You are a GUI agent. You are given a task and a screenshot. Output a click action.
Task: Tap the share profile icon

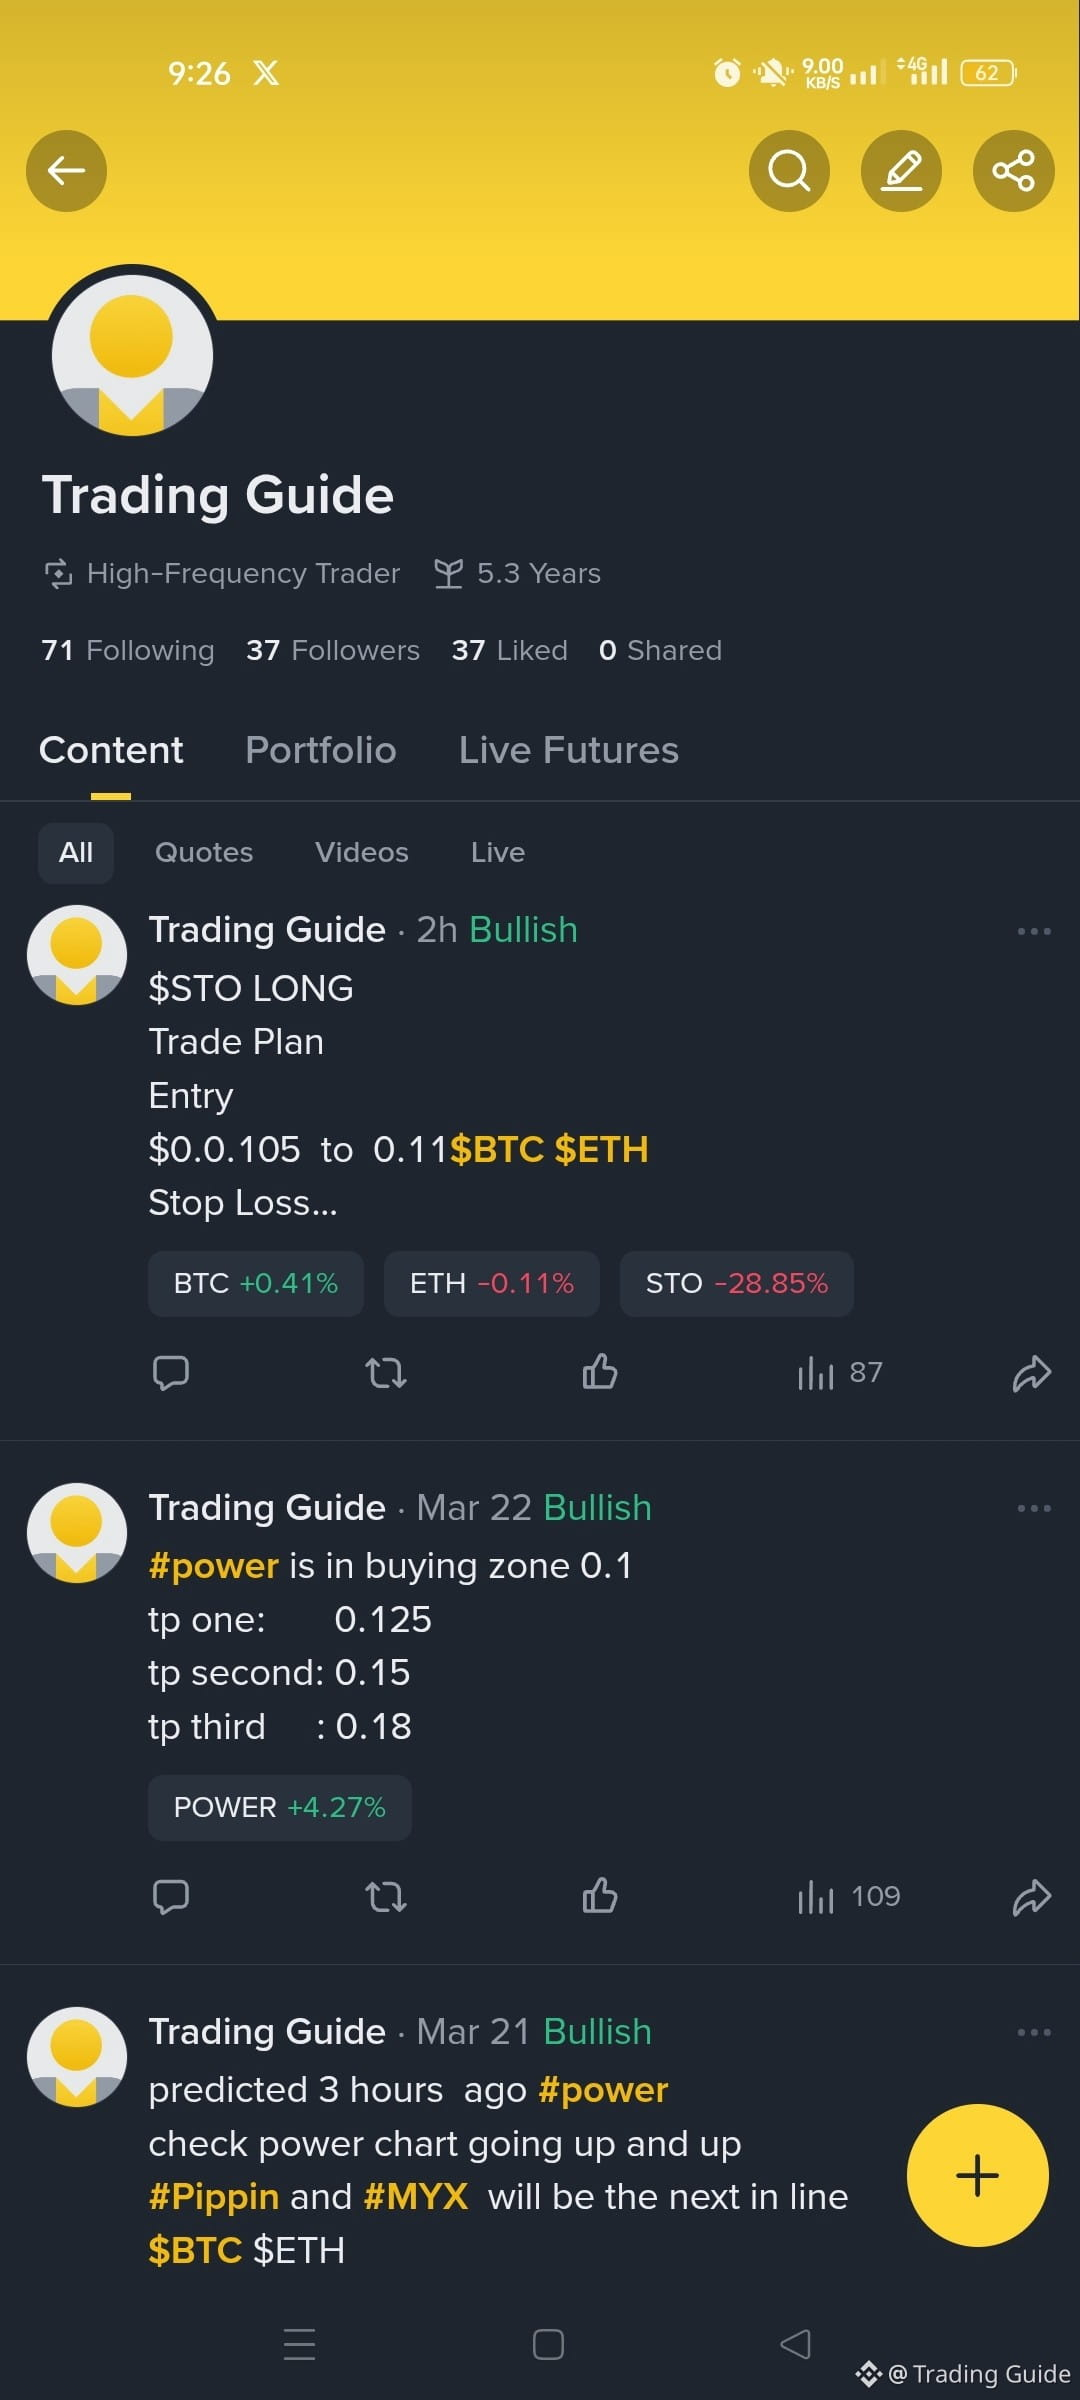(x=1013, y=171)
